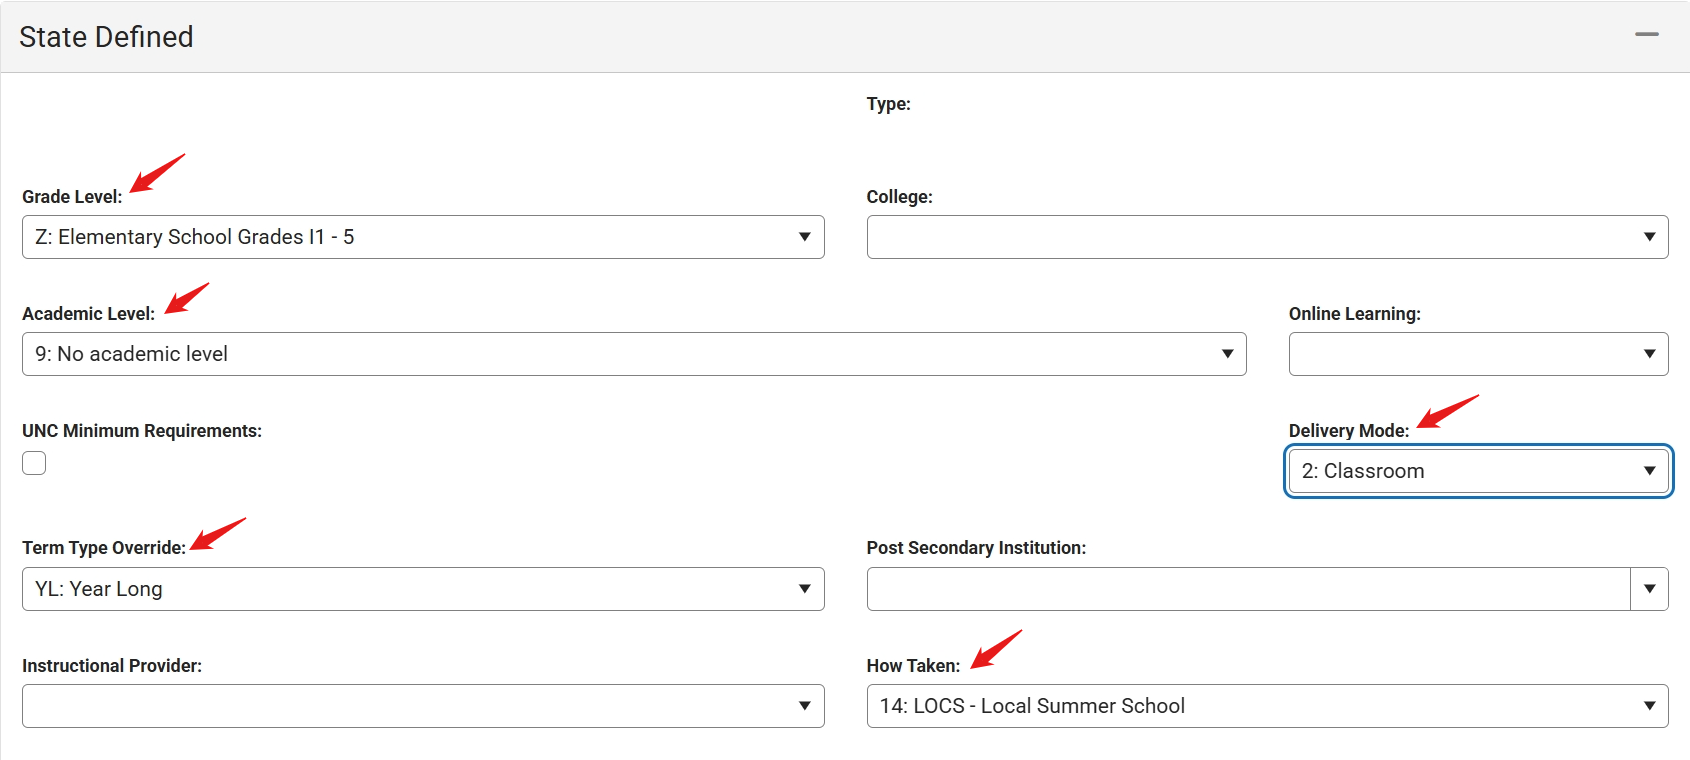Click the Grade Level field label

pyautogui.click(x=72, y=197)
